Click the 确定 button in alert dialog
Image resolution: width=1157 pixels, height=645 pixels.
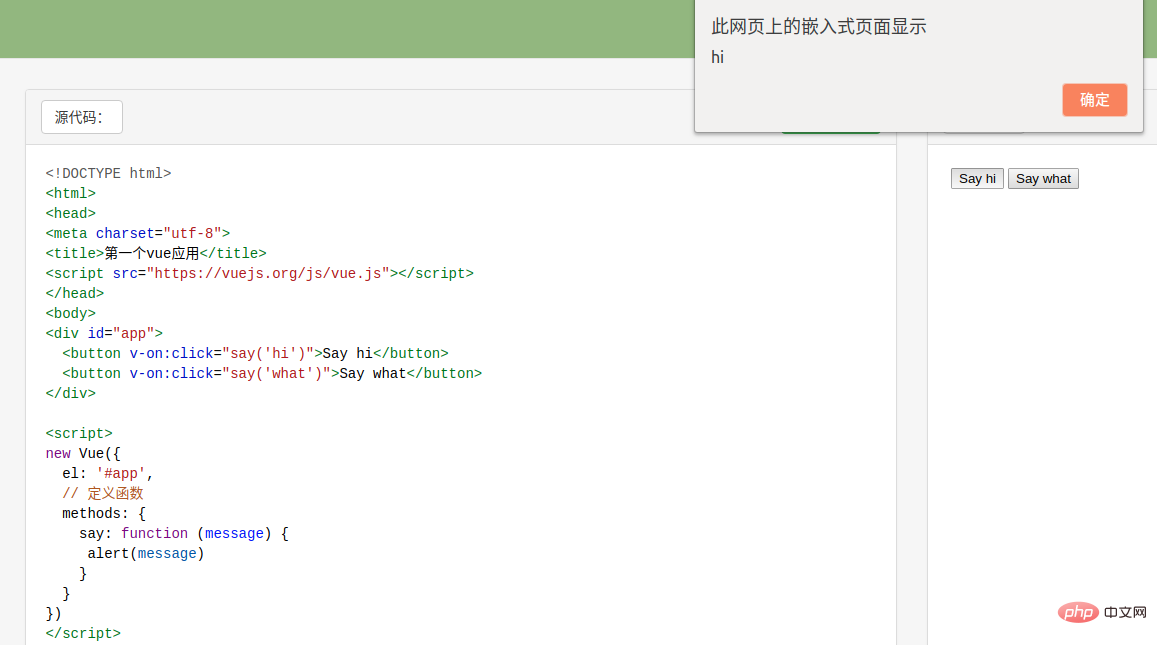click(x=1094, y=100)
